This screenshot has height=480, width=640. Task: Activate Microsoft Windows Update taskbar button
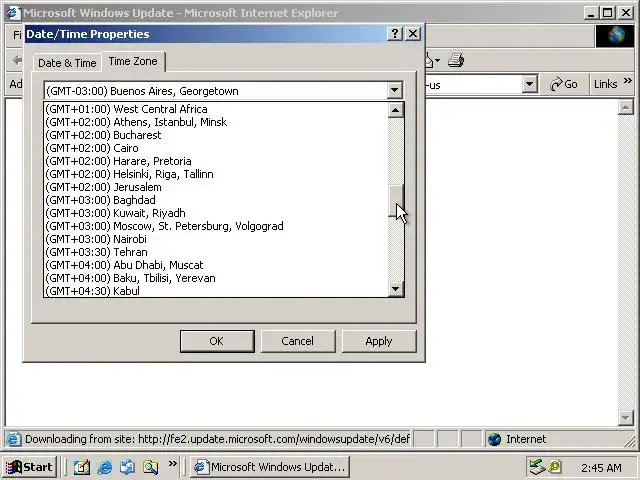tap(270, 467)
